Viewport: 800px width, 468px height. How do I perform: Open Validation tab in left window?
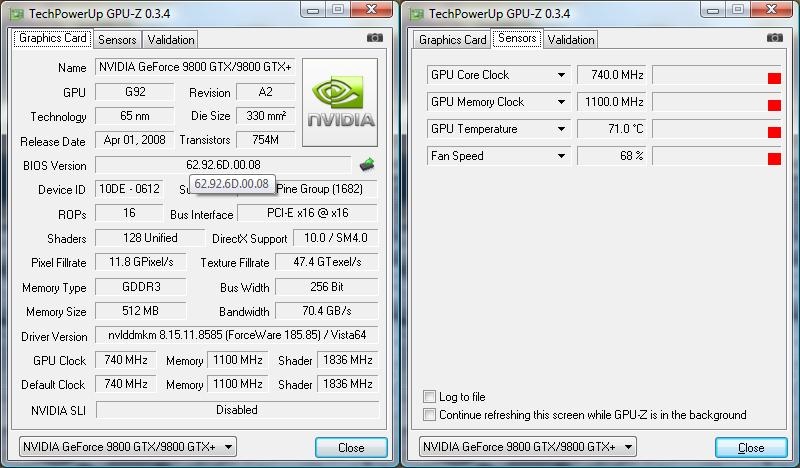click(x=170, y=40)
